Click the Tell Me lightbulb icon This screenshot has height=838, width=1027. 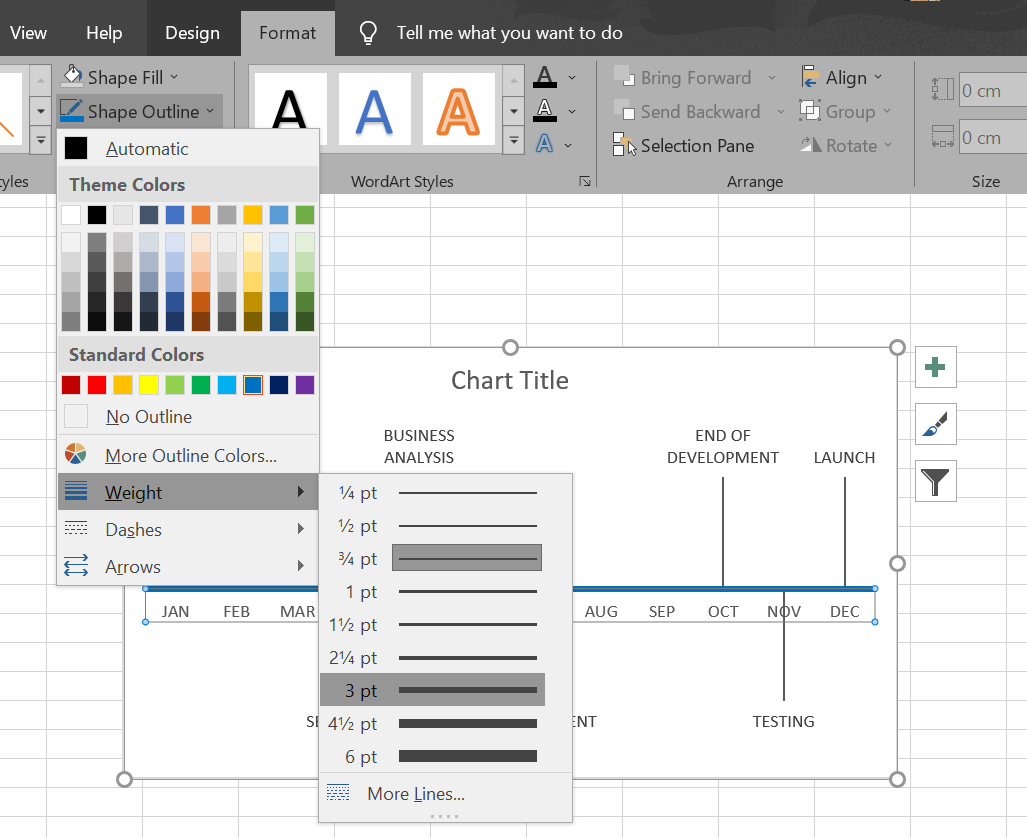[368, 33]
